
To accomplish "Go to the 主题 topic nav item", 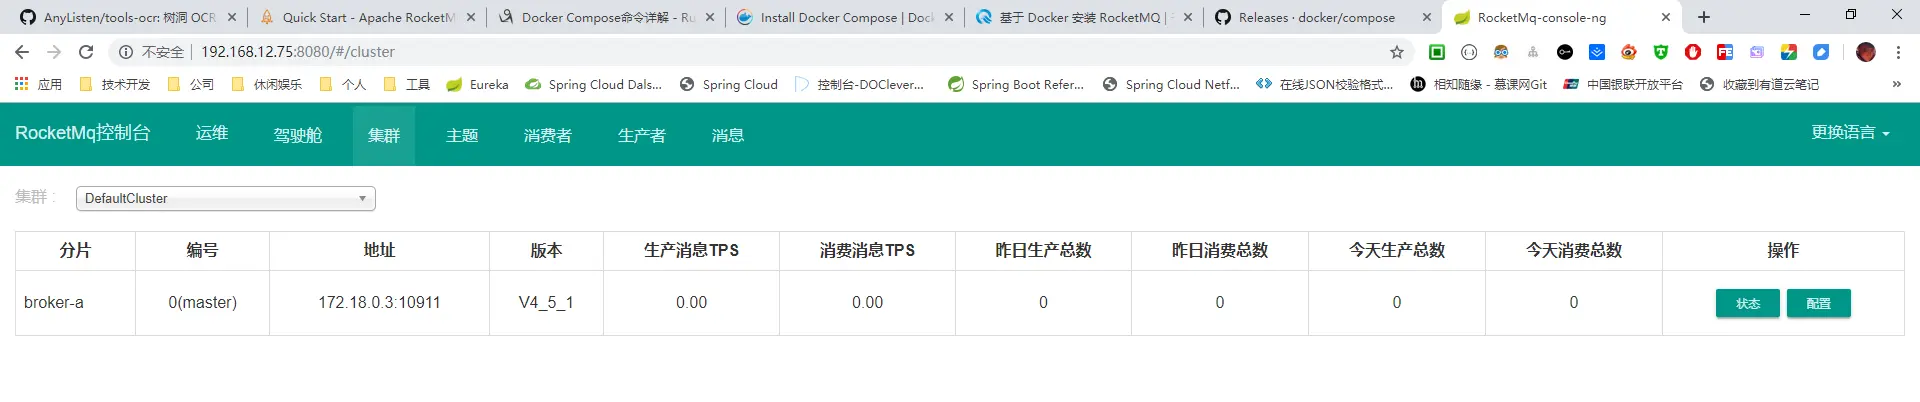I will [x=462, y=135].
